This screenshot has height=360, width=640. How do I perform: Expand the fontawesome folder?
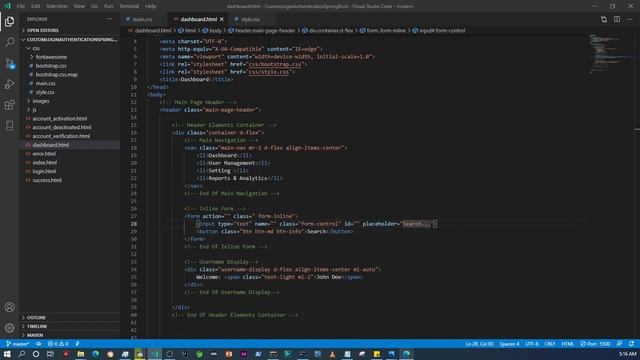(x=51, y=57)
